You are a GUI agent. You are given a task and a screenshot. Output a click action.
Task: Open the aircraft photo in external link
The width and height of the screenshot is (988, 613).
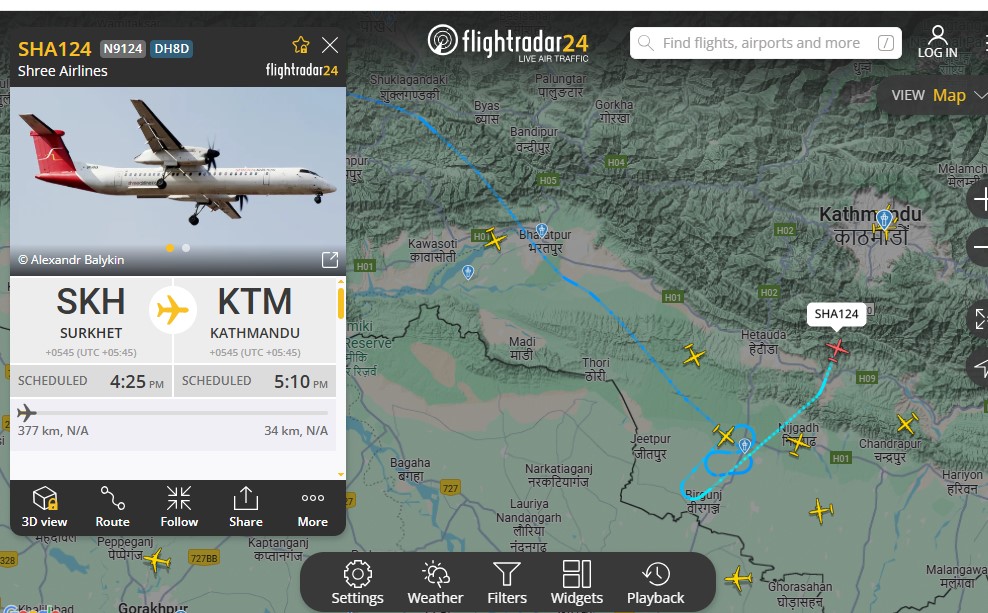pyautogui.click(x=330, y=260)
